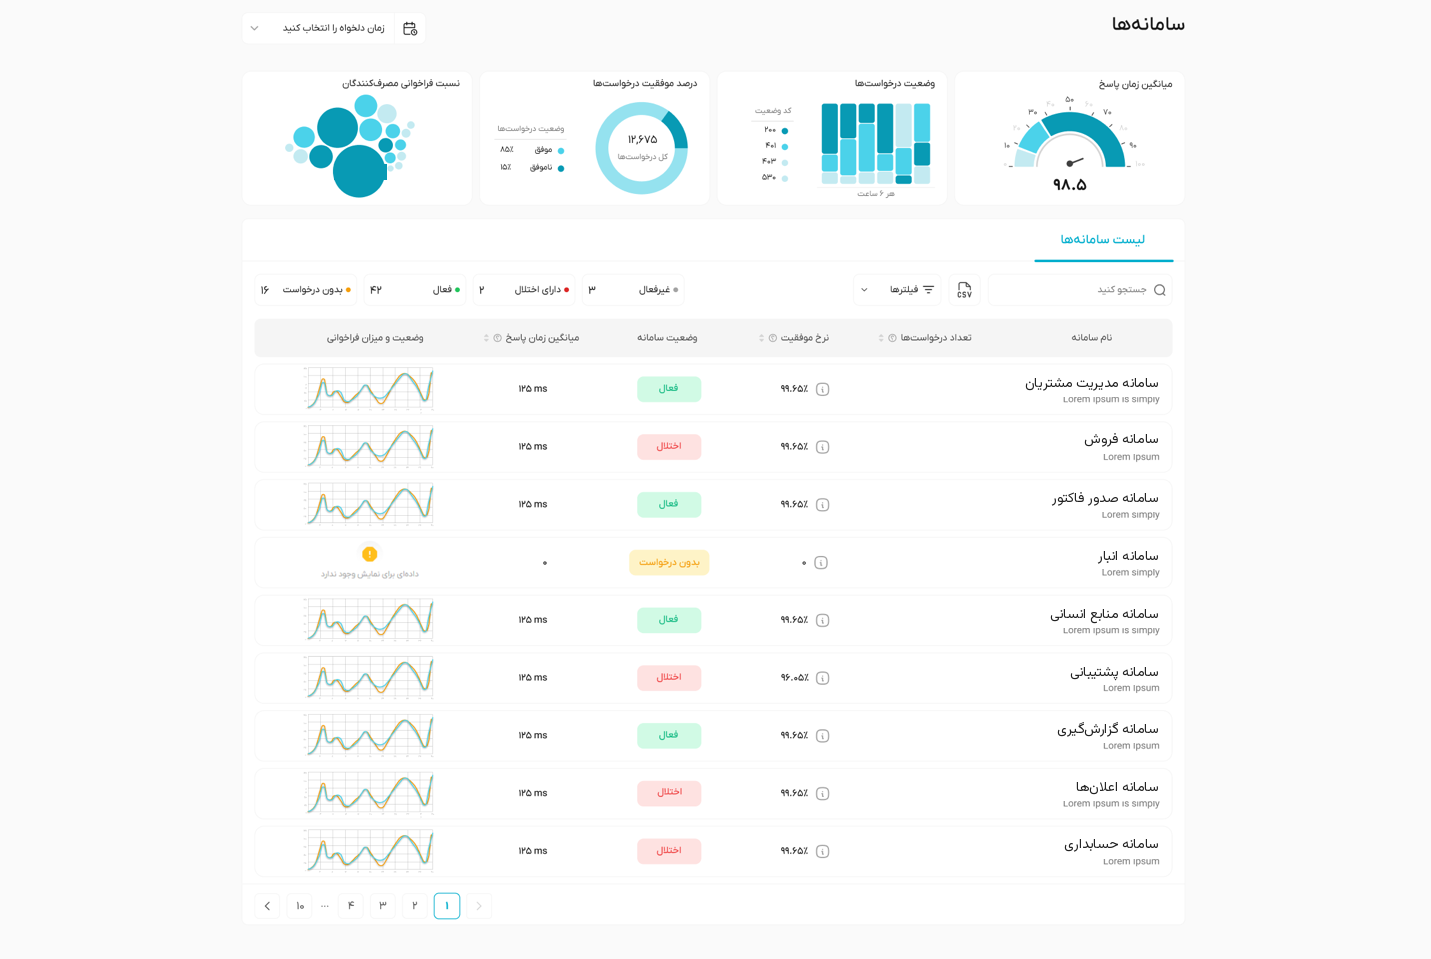The width and height of the screenshot is (1431, 959).
Task: Click info icon in سامانه گزارش‌گیری row
Action: (x=822, y=736)
